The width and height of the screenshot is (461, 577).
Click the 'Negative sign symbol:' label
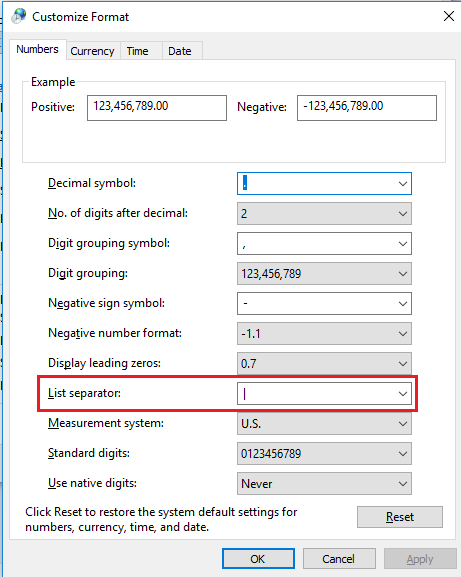coord(107,303)
